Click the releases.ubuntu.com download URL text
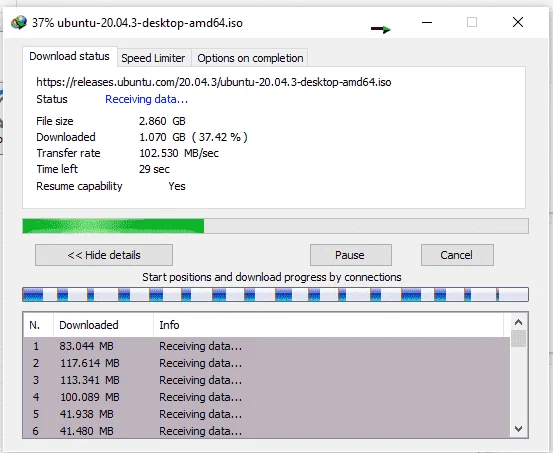This screenshot has width=553, height=453. coord(214,82)
